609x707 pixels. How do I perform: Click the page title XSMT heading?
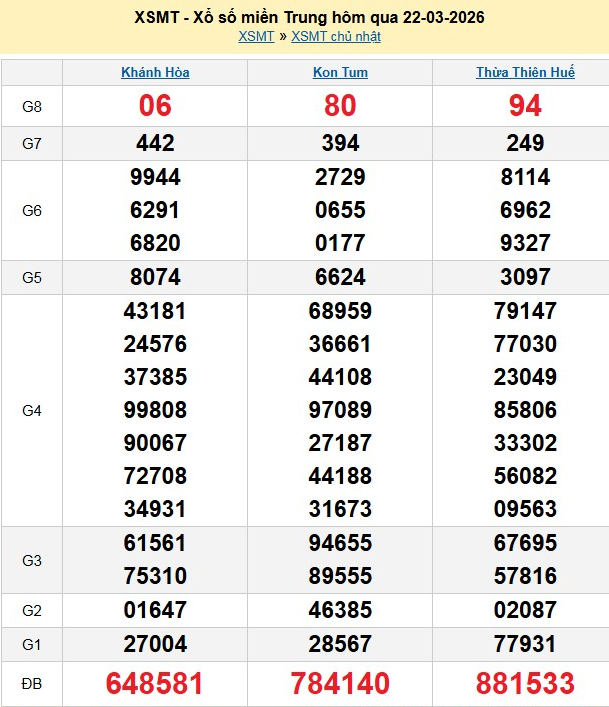pos(304,18)
